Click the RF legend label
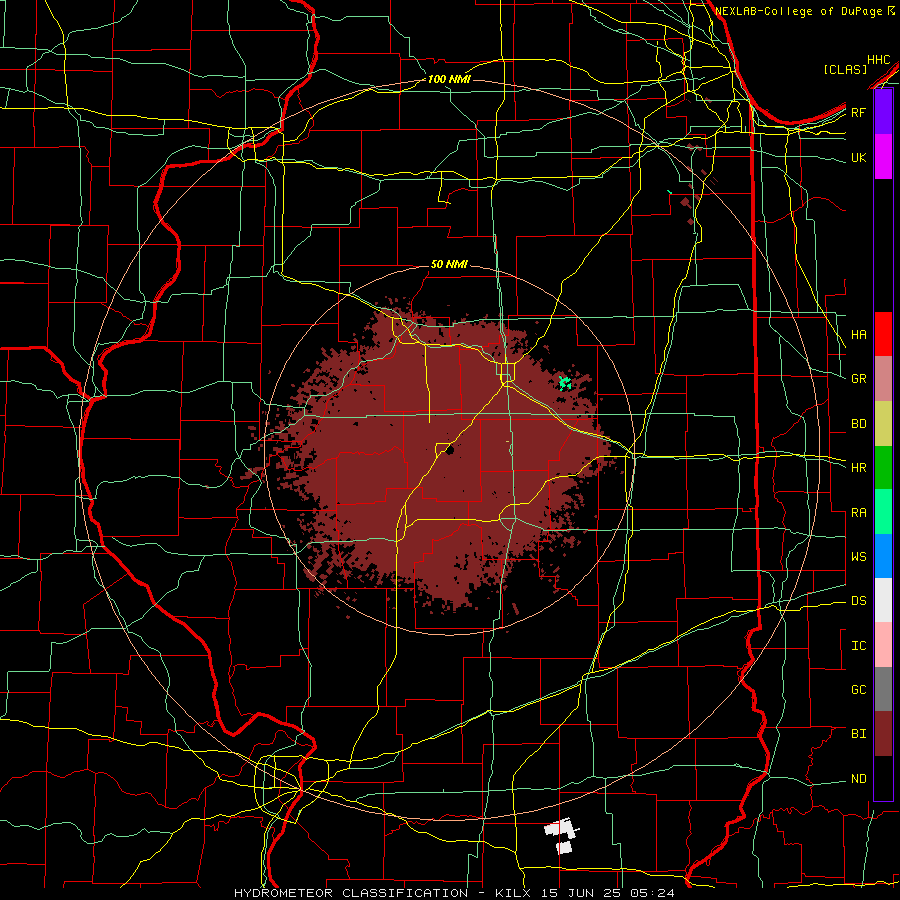900x900 pixels. [859, 112]
